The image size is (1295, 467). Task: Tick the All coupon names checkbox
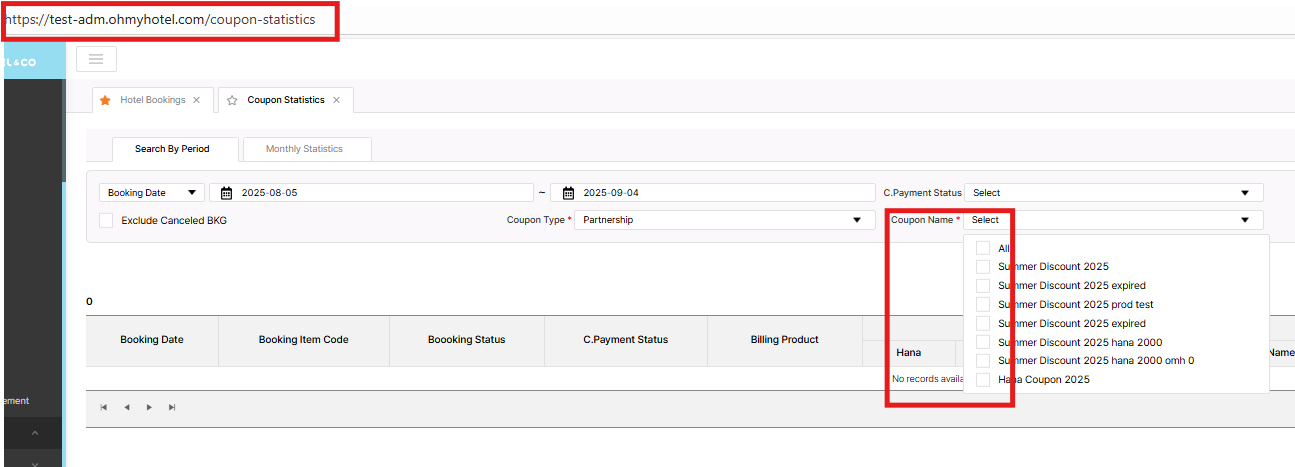[x=983, y=248]
